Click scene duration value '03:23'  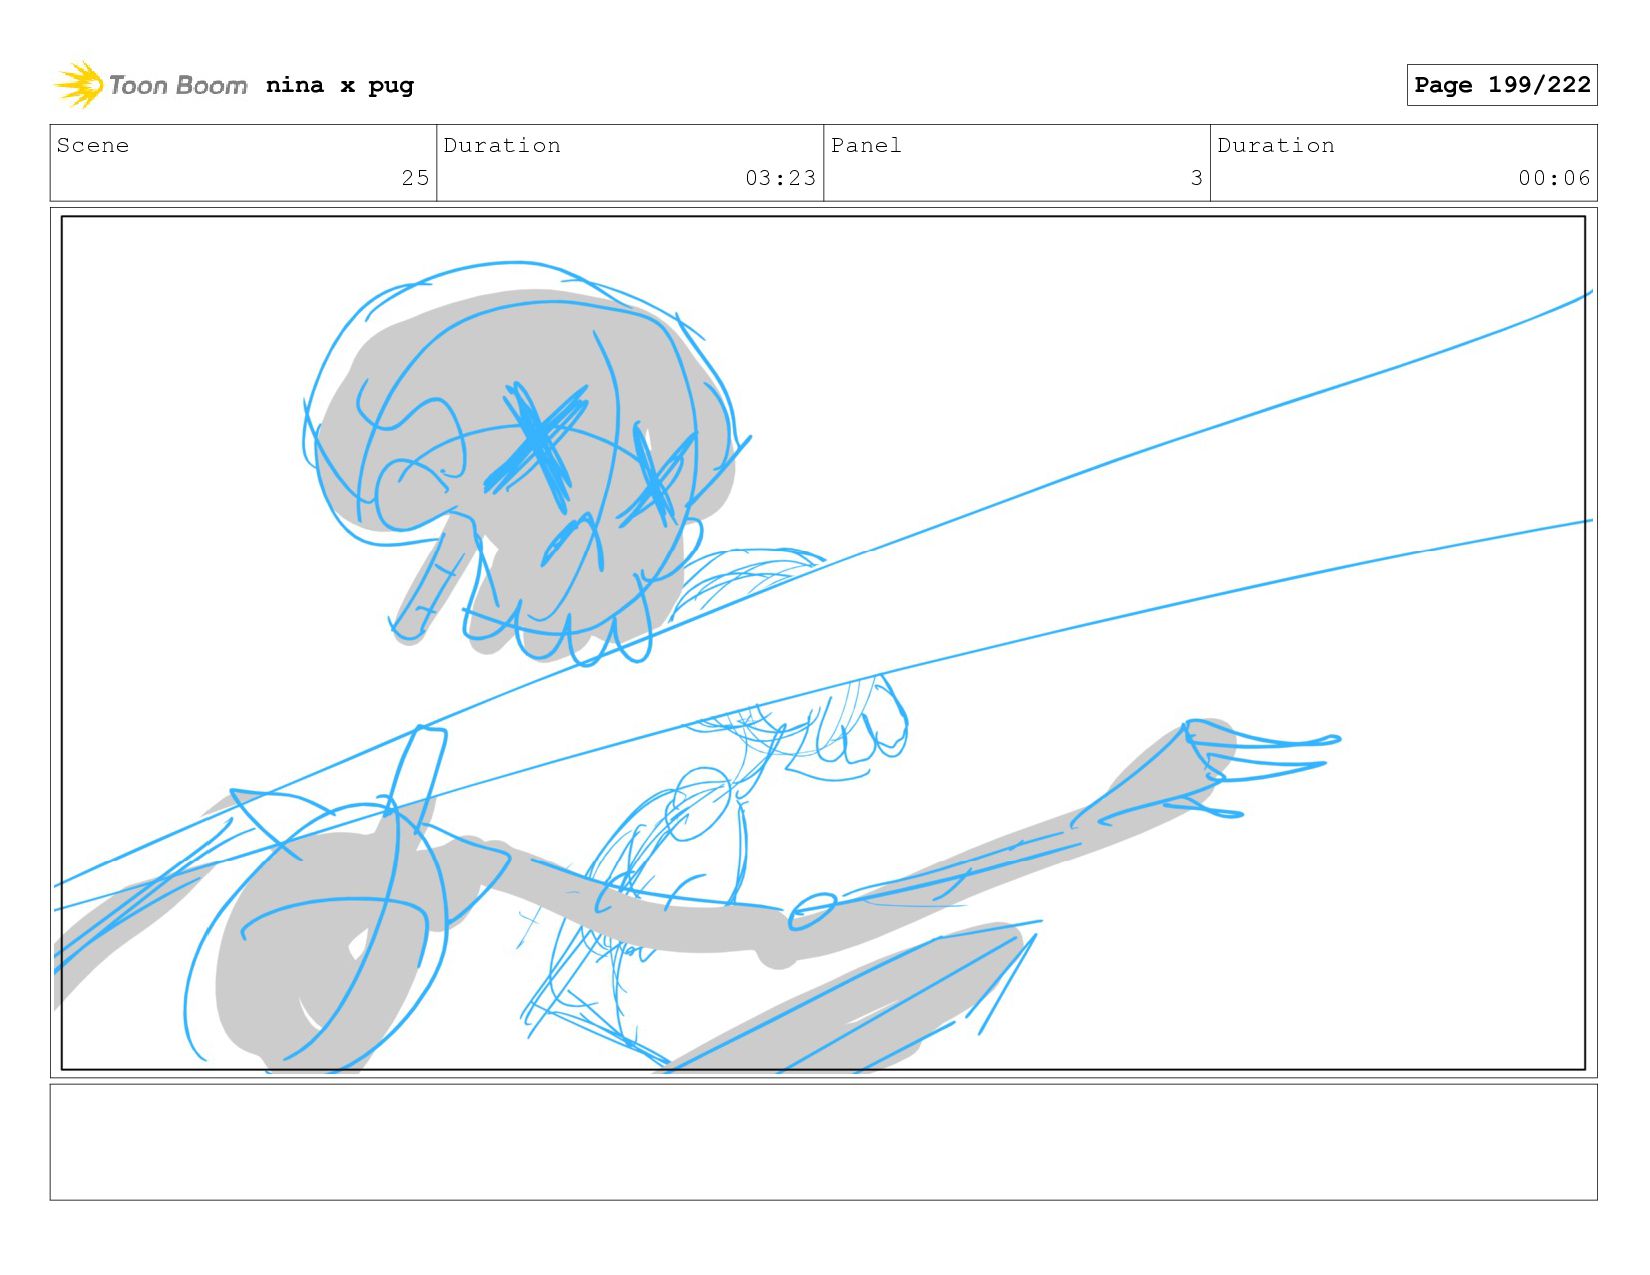(780, 178)
